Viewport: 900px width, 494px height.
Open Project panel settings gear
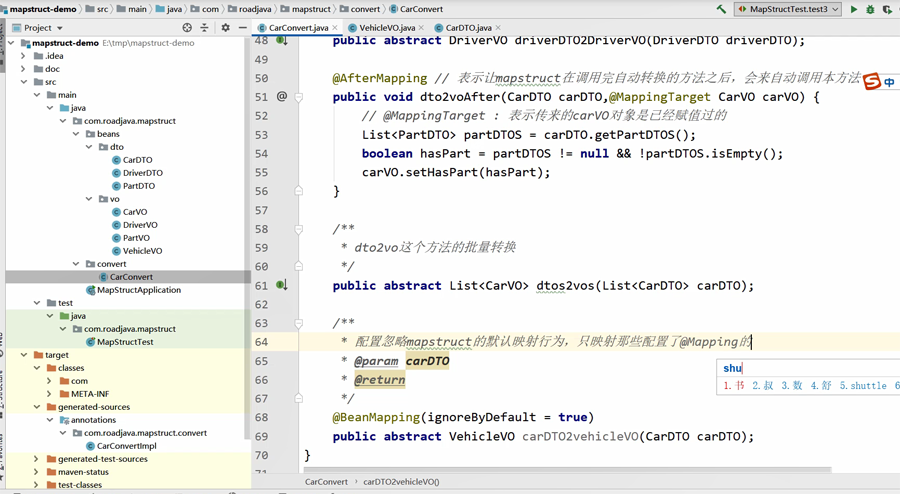point(226,28)
